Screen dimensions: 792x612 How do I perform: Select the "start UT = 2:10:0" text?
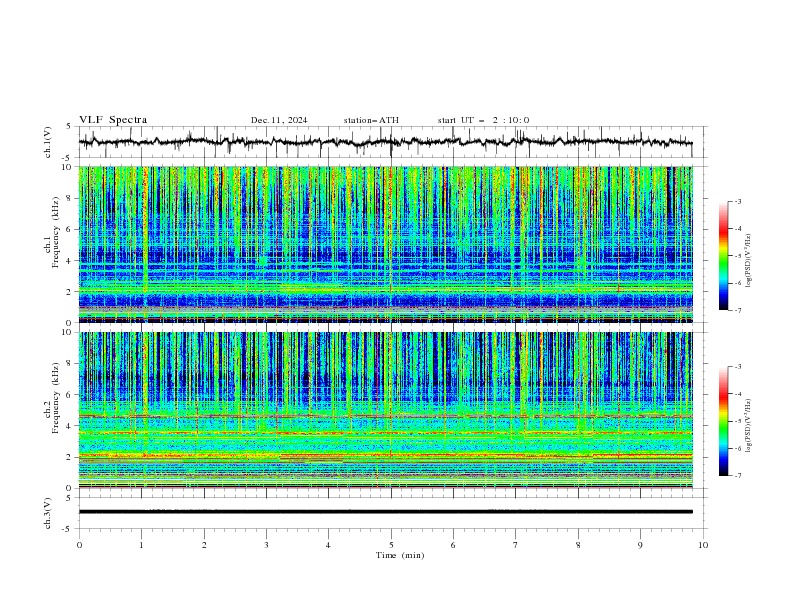(483, 120)
